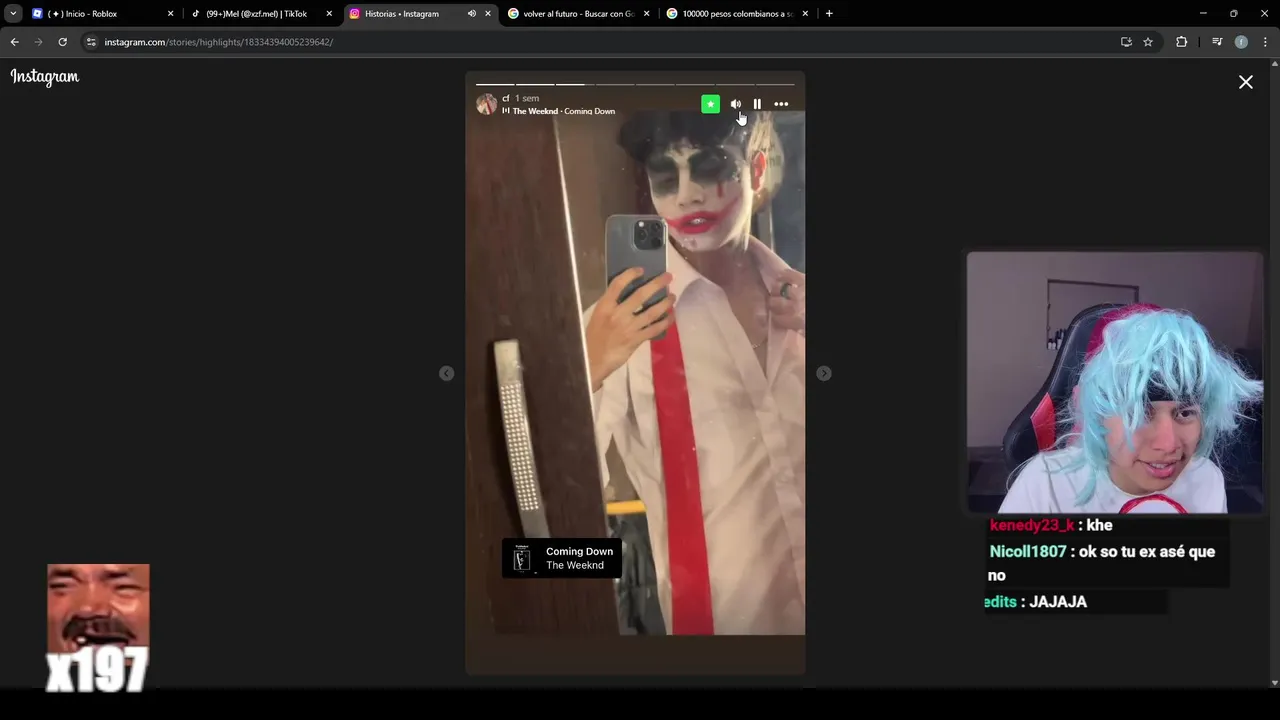Image resolution: width=1280 pixels, height=720 pixels.
Task: Click the story progress bar segments
Action: [635, 84]
